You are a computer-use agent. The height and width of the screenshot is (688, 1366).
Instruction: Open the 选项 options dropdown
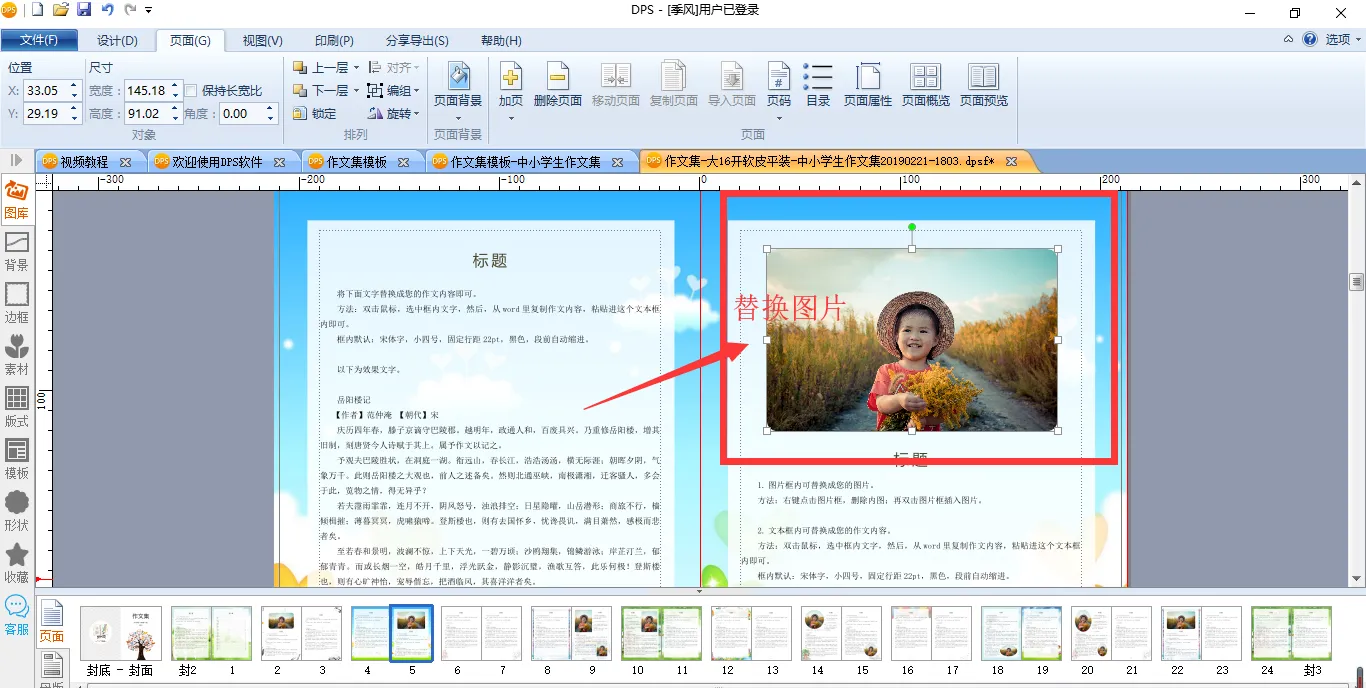point(1343,40)
